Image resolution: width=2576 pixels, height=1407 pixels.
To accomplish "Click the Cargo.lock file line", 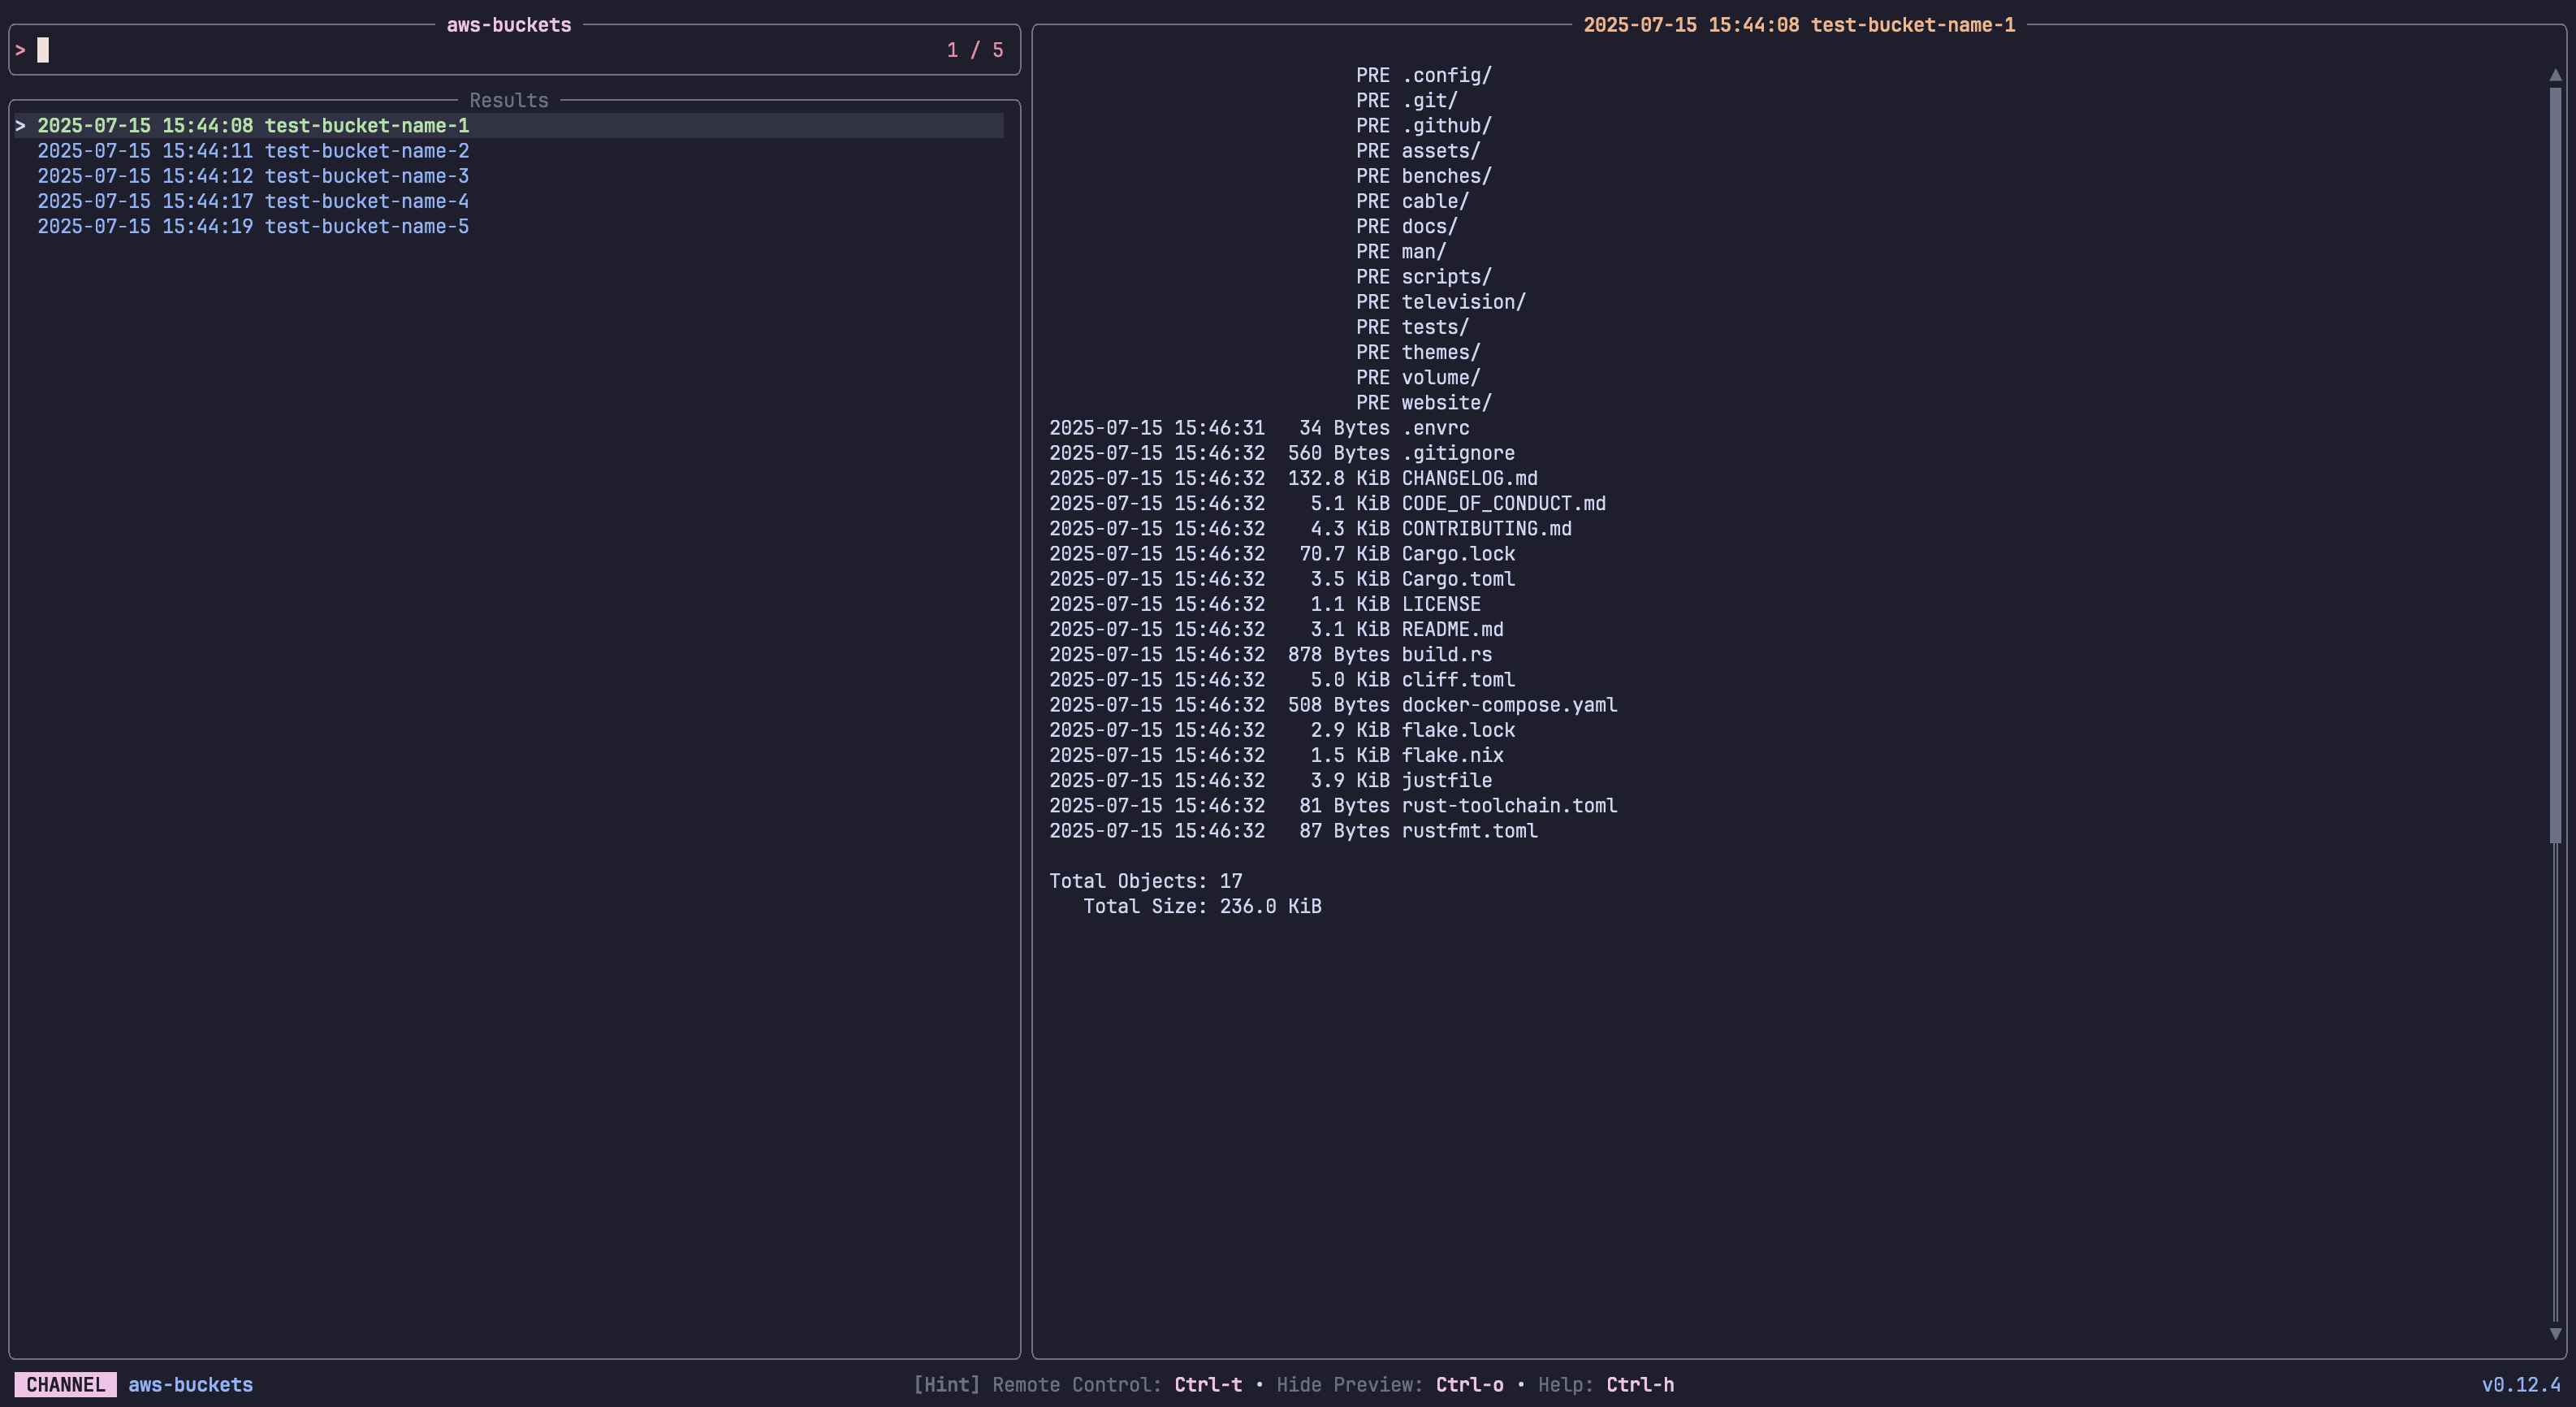I will coord(1282,554).
